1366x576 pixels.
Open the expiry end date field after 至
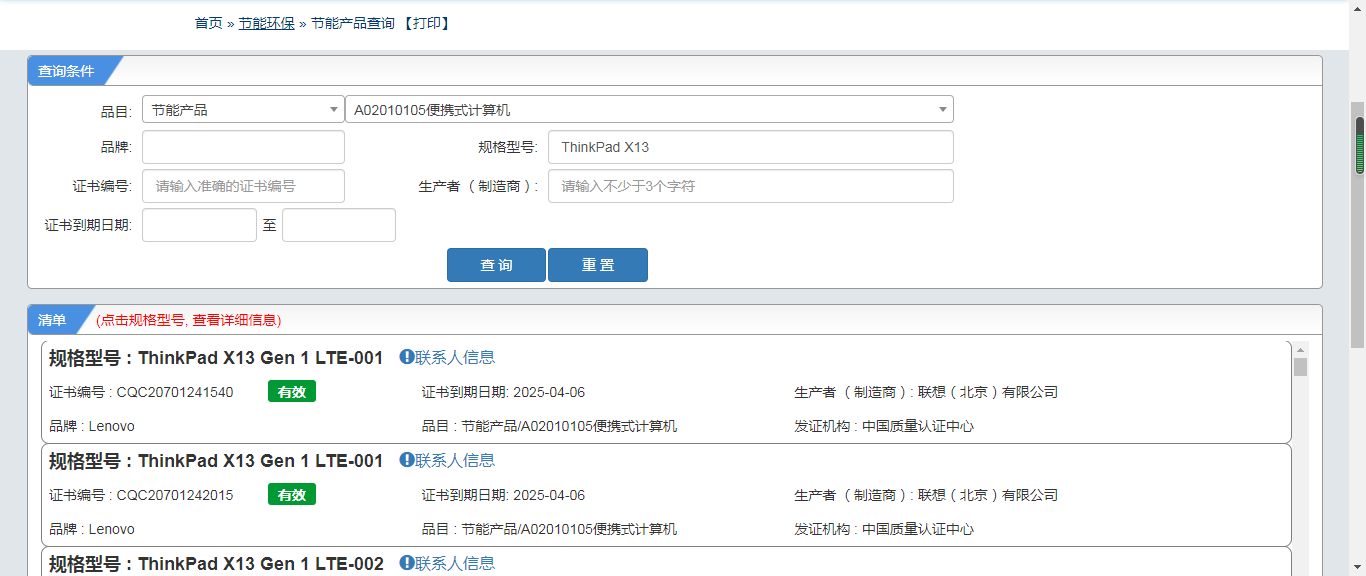339,225
